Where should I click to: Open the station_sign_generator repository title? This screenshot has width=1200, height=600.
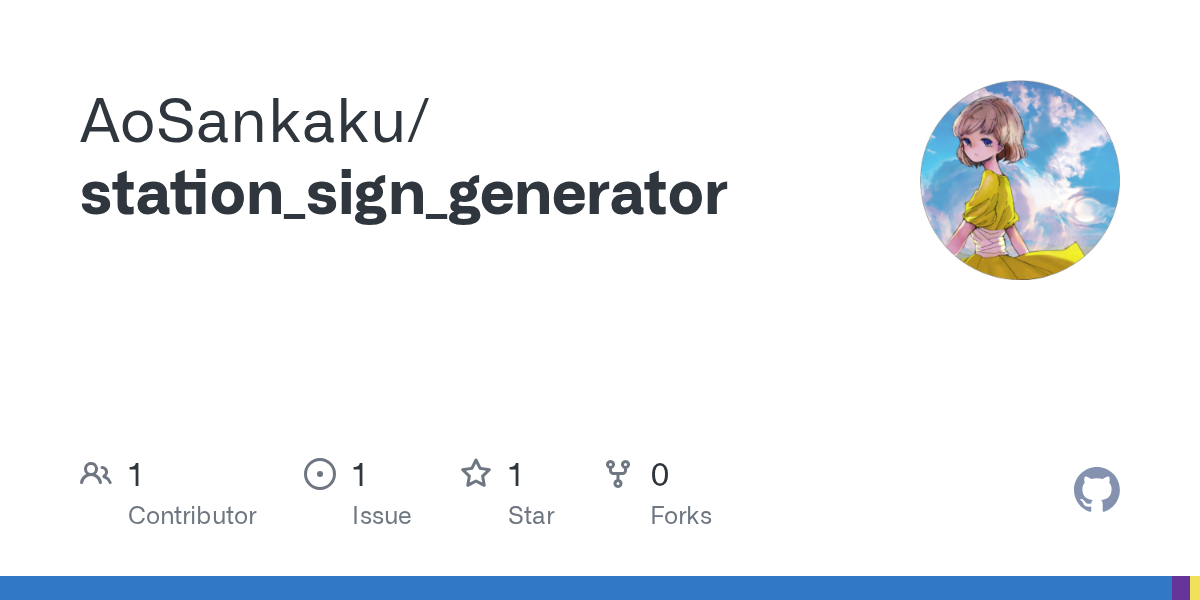[x=403, y=194]
